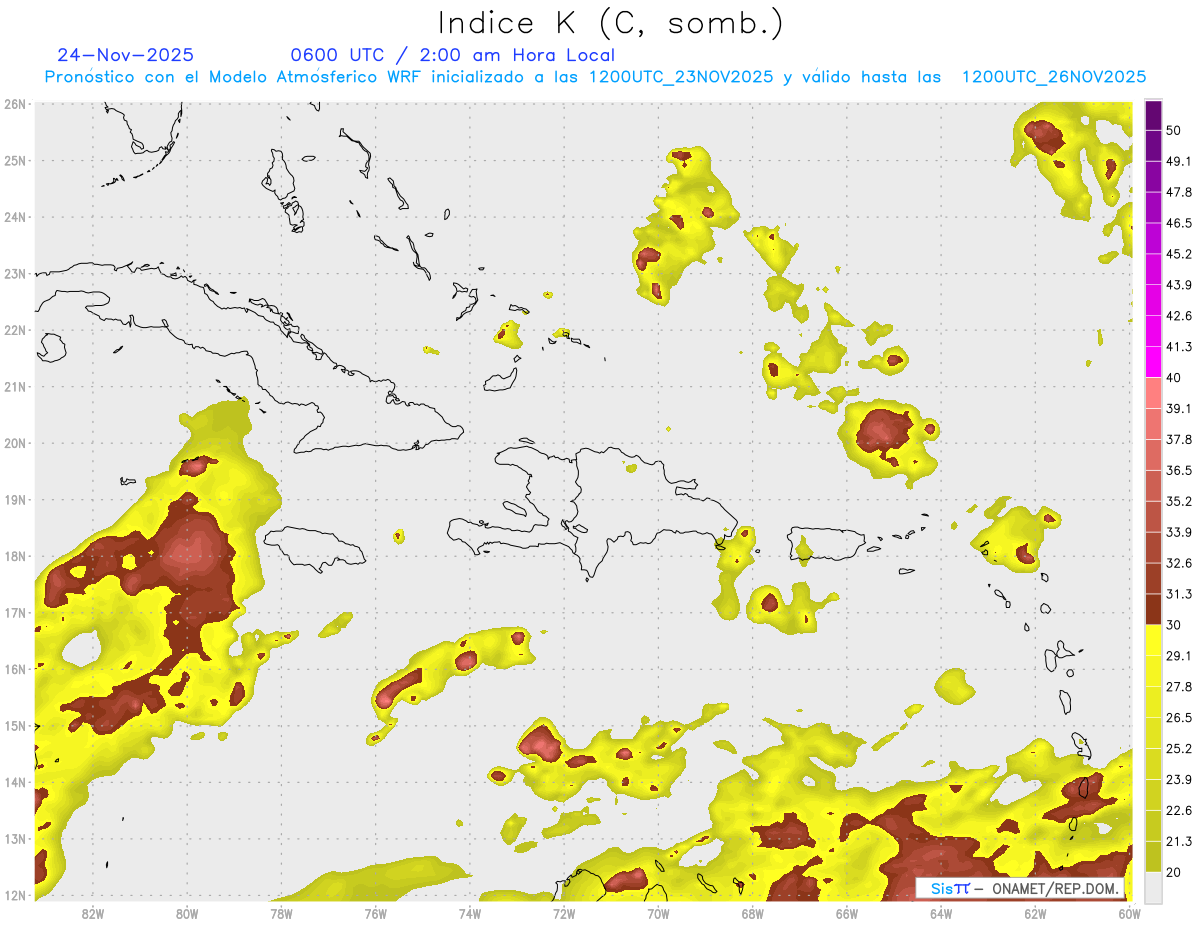Screen dimensions: 1200x927
Task: Click the colorbar label "50"
Action: tap(1173, 131)
